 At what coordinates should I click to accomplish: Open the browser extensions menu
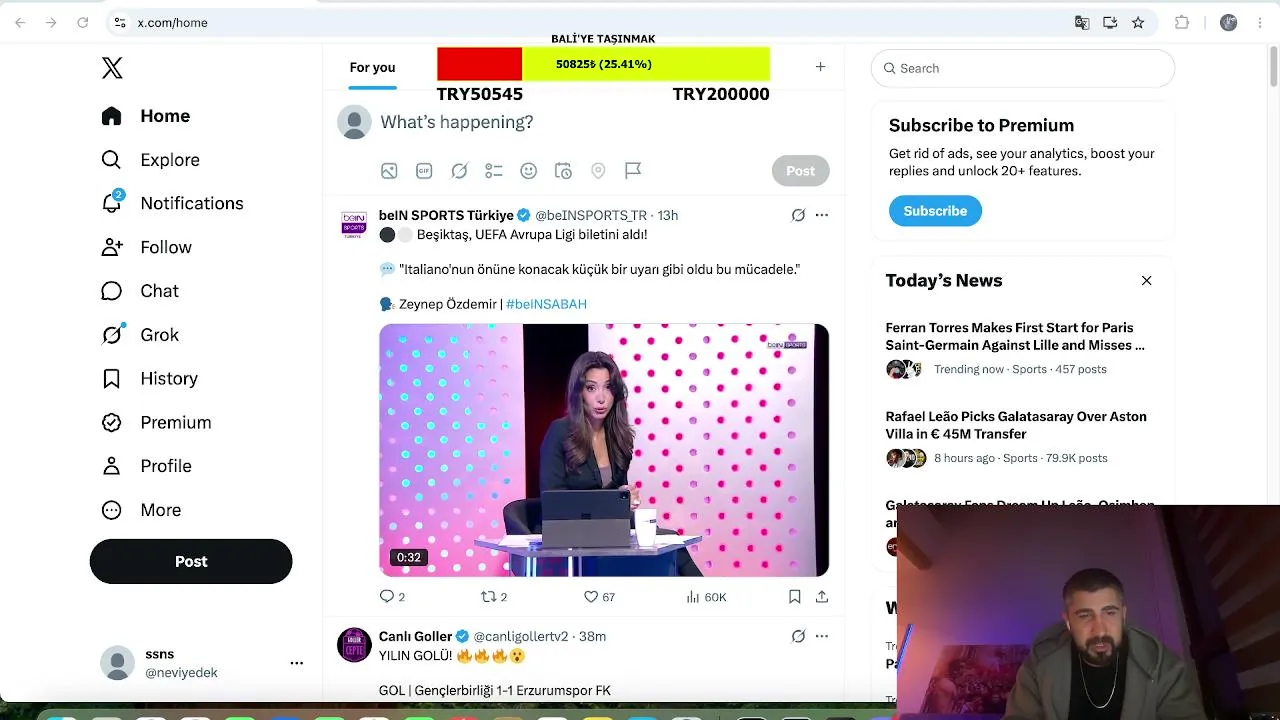click(x=1182, y=22)
